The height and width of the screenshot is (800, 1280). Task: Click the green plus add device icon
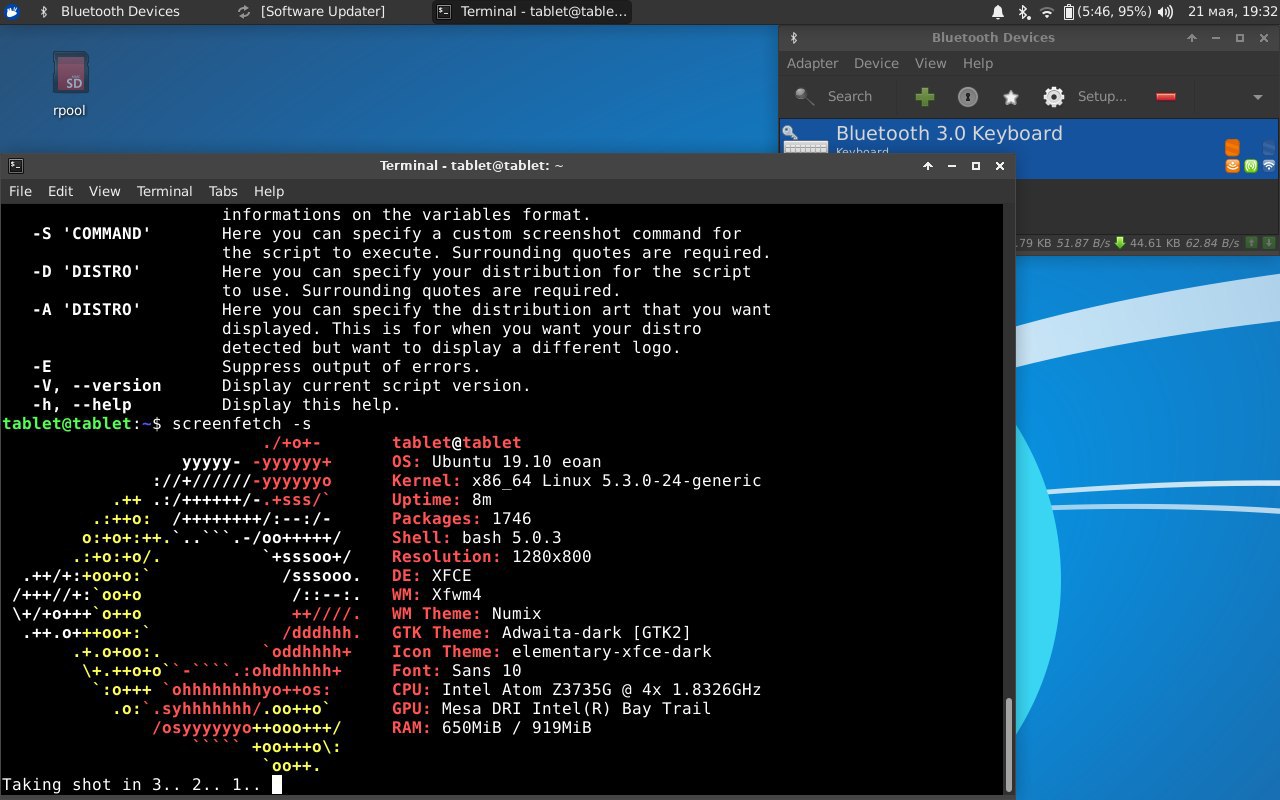pyautogui.click(x=925, y=97)
